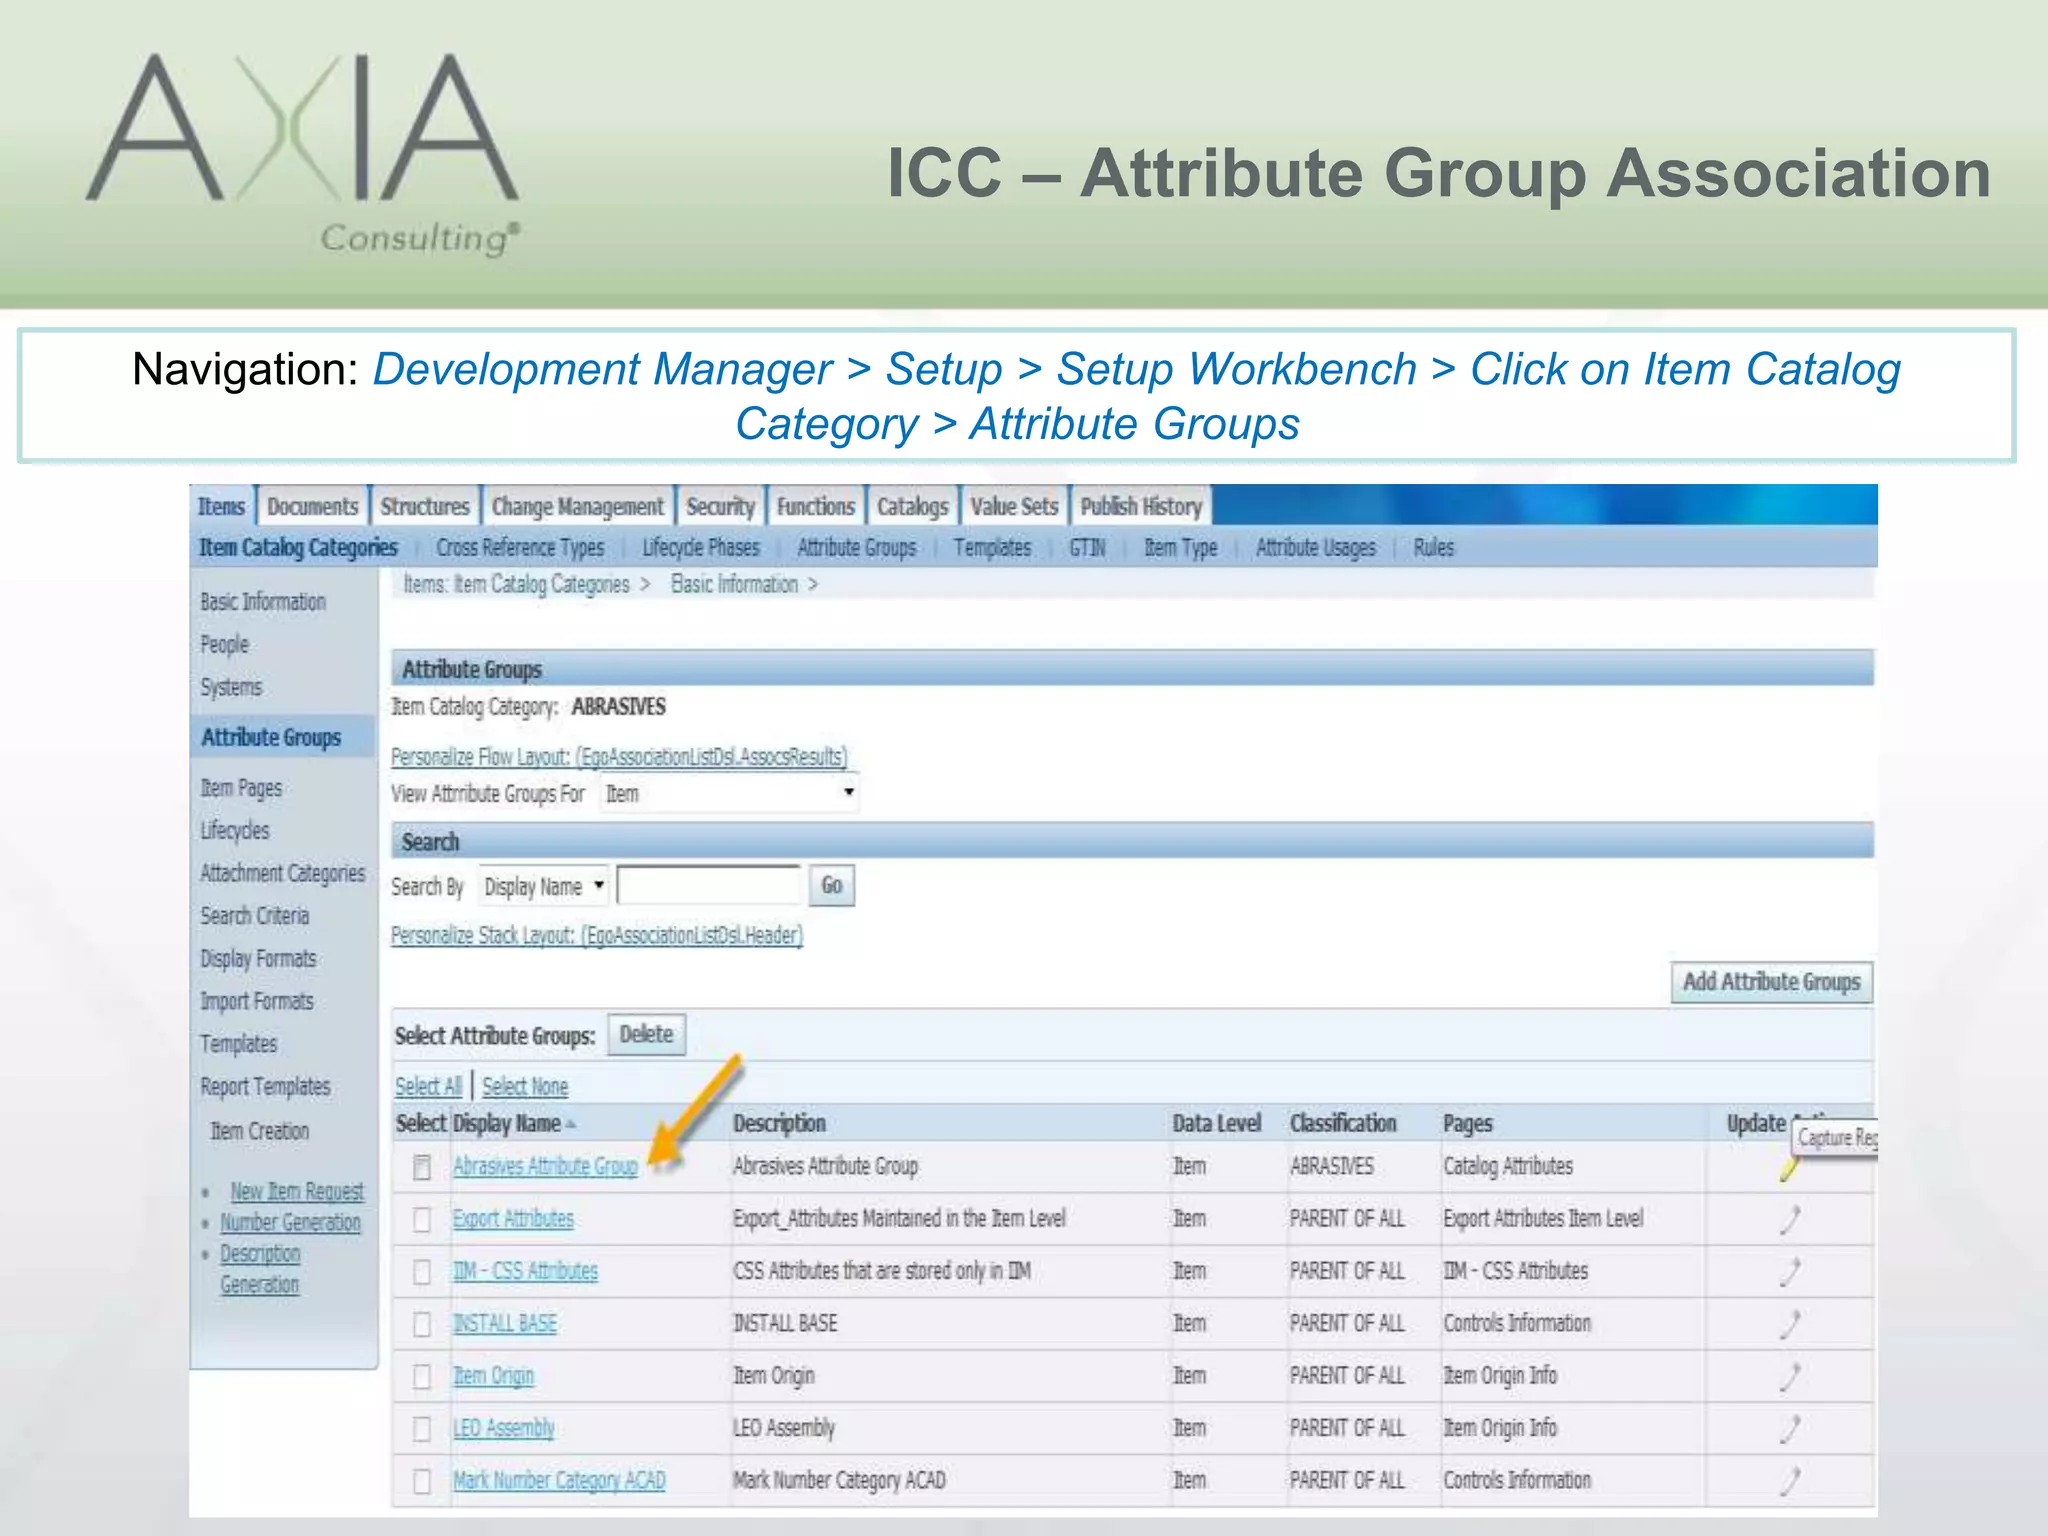The width and height of the screenshot is (2048, 1536).
Task: Select Rules subtab
Action: [1433, 547]
